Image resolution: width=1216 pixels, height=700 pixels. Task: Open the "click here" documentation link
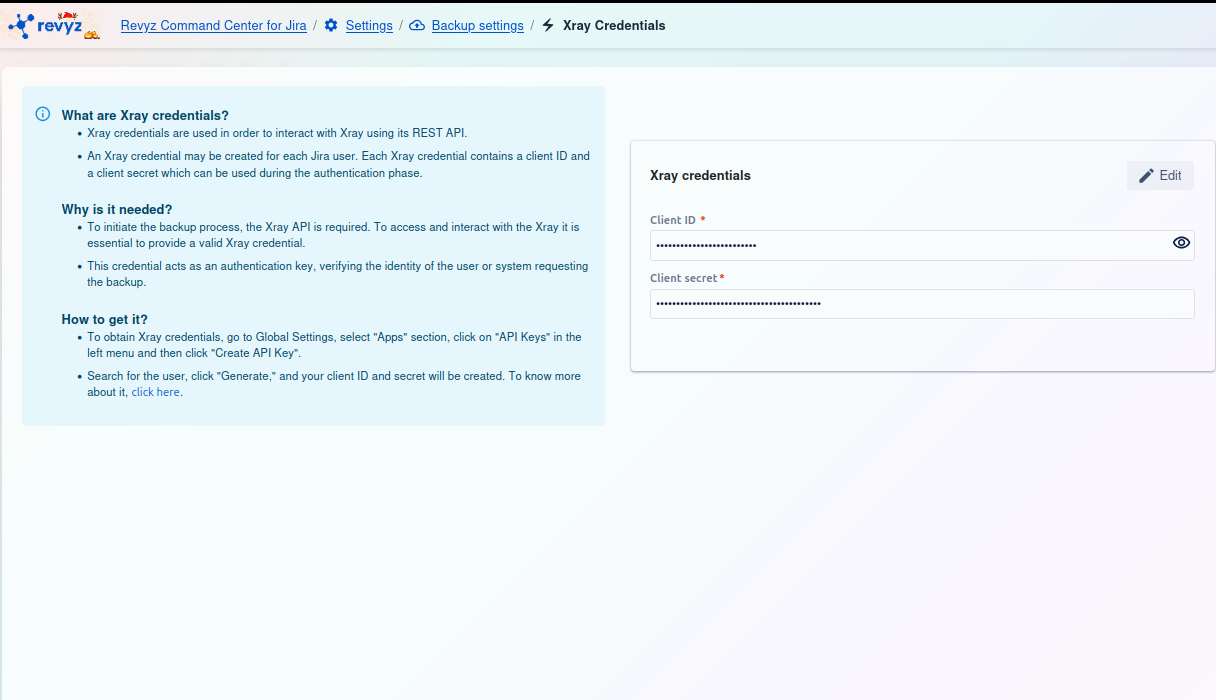[155, 392]
